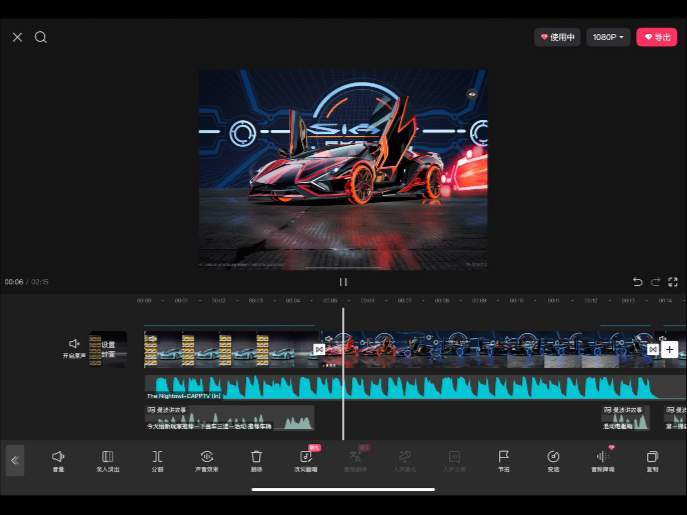Use 分割 split tool

coord(157,461)
